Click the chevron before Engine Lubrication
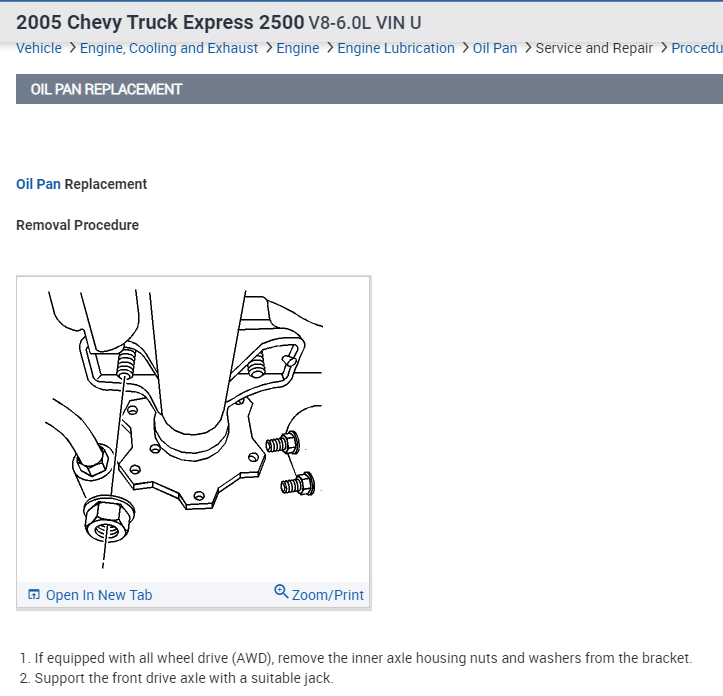Screen dimensions: 723x696 coord(329,48)
